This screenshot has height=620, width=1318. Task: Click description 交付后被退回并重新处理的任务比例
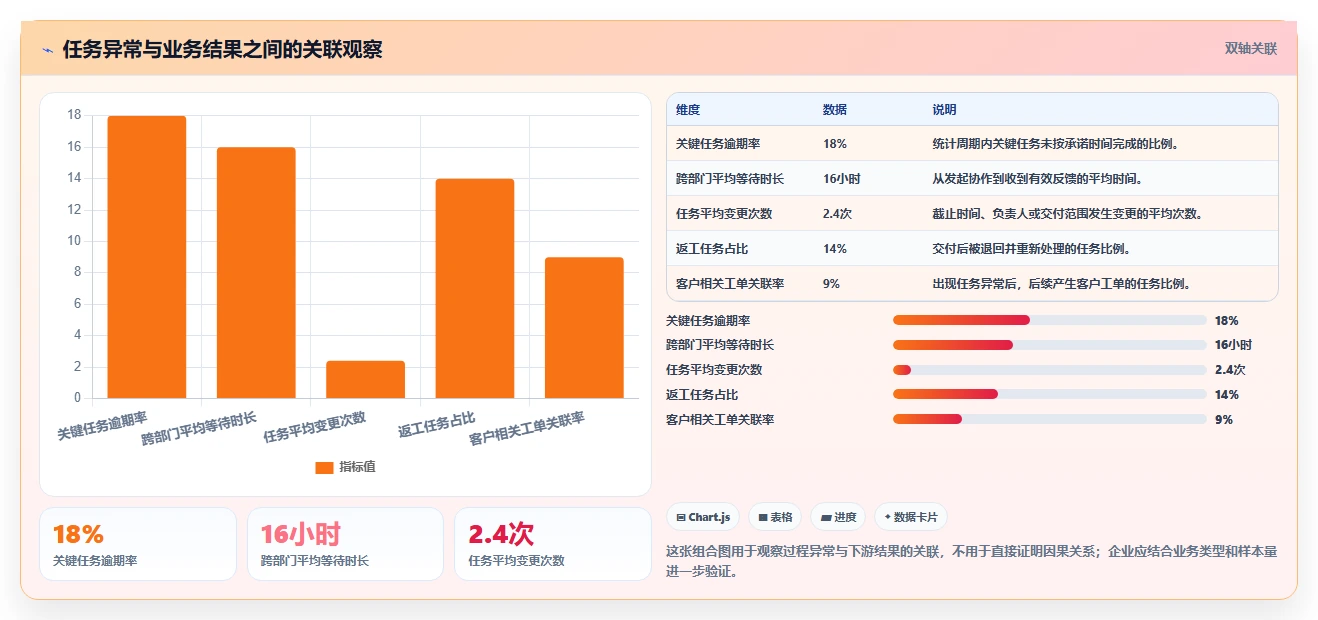click(x=1032, y=249)
